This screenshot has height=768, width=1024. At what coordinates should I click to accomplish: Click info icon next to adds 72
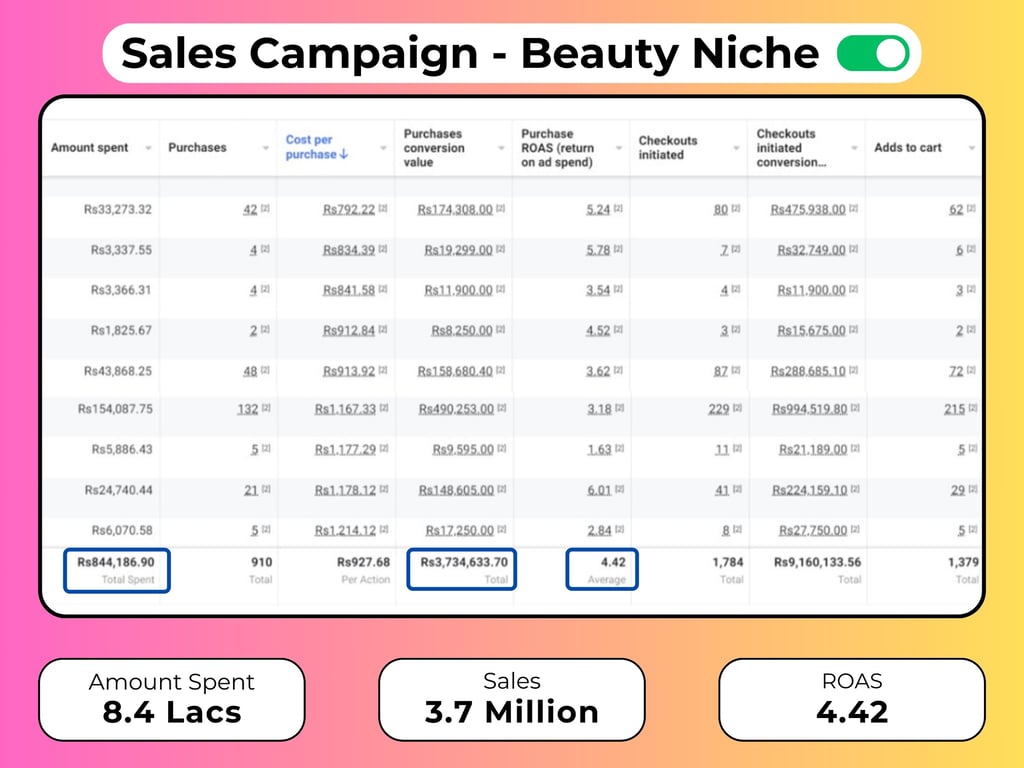[971, 370]
